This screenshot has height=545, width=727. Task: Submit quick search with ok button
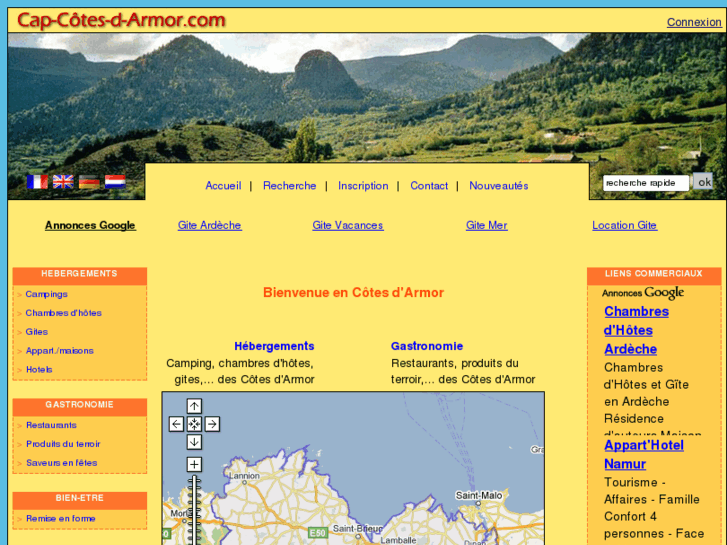point(703,182)
